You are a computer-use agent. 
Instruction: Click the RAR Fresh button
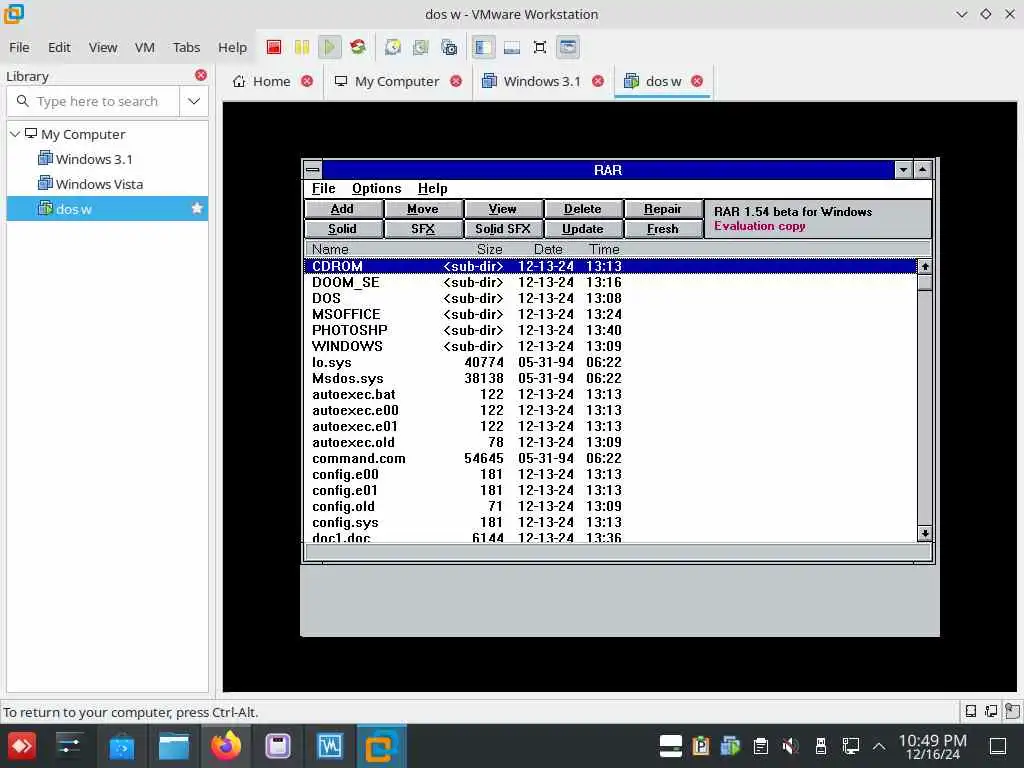(663, 229)
